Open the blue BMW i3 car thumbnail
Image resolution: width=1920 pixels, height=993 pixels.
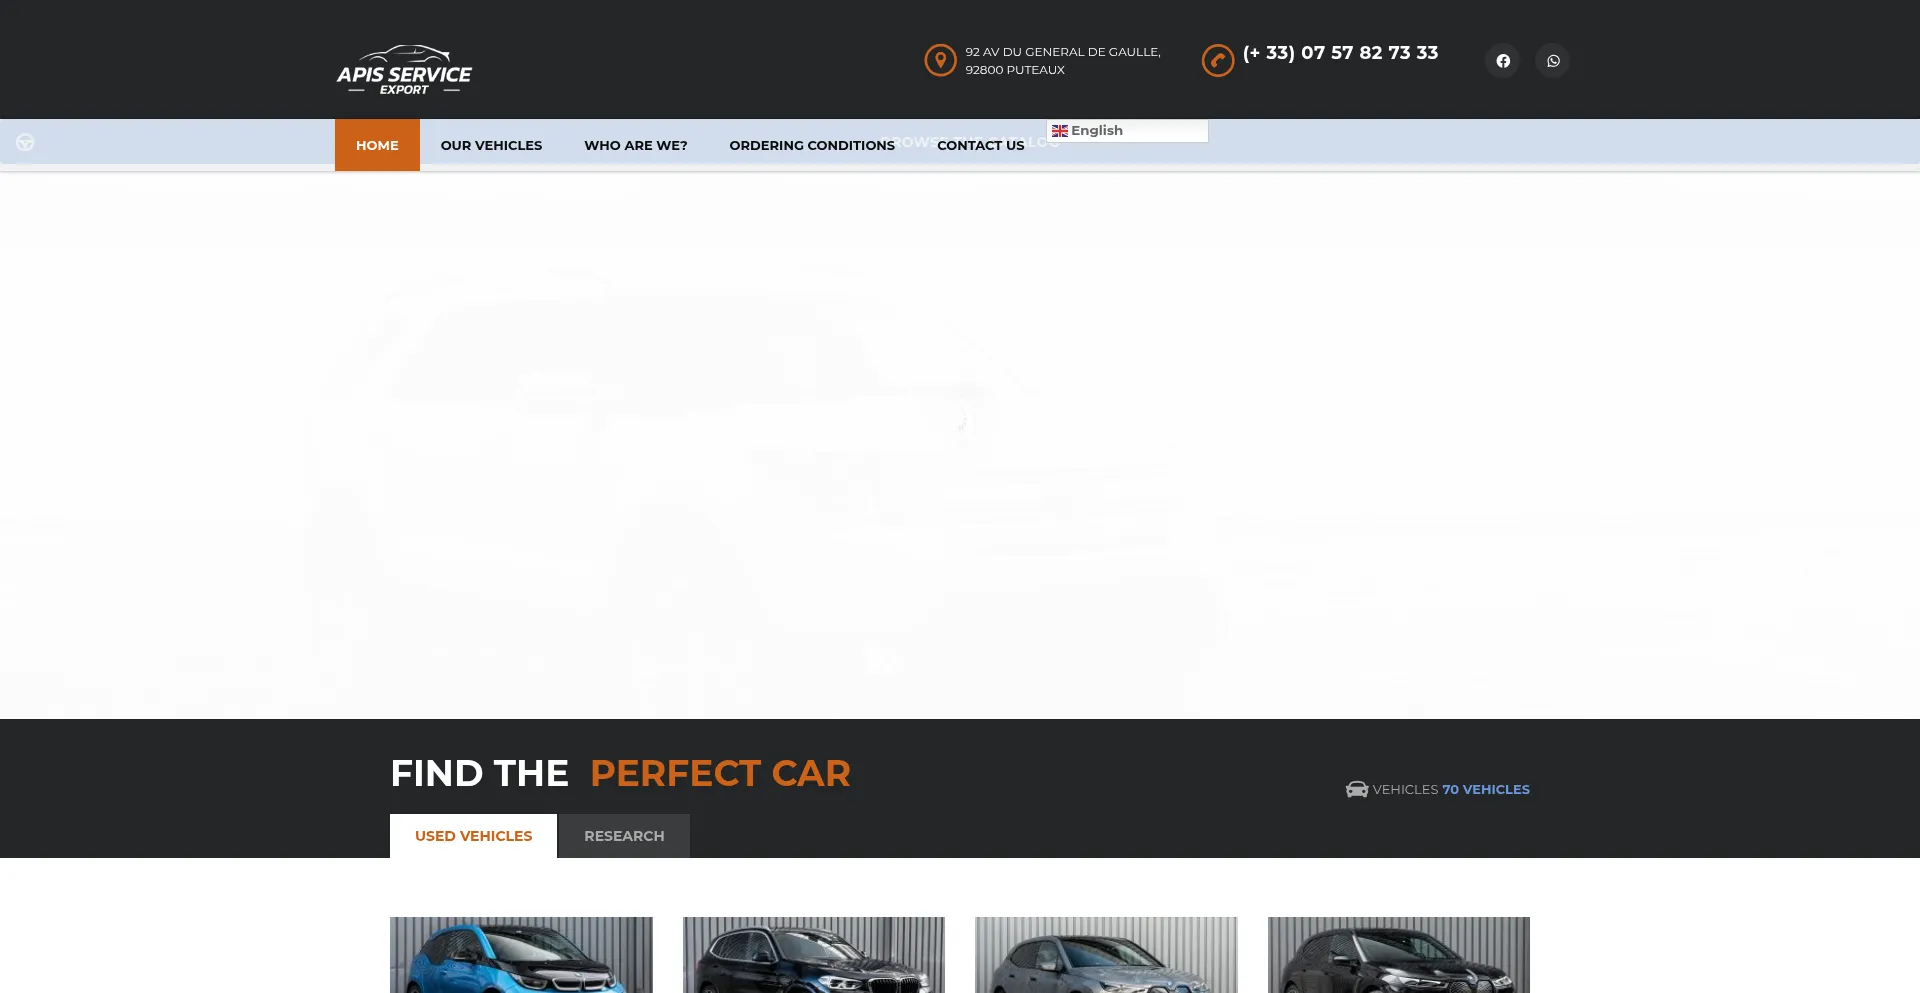coord(521,955)
